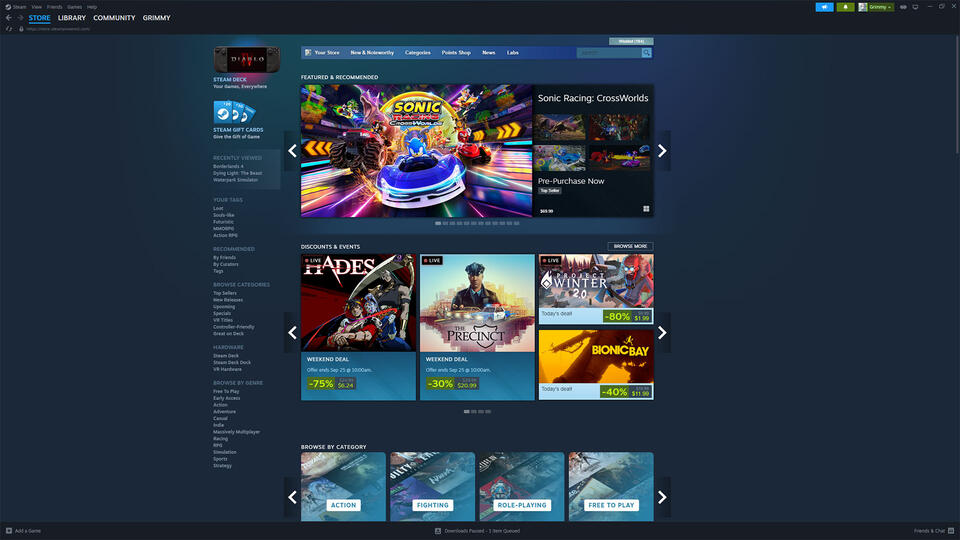Image resolution: width=960 pixels, height=540 pixels.
Task: Open Friends & Chat icon
Action: tap(950, 531)
